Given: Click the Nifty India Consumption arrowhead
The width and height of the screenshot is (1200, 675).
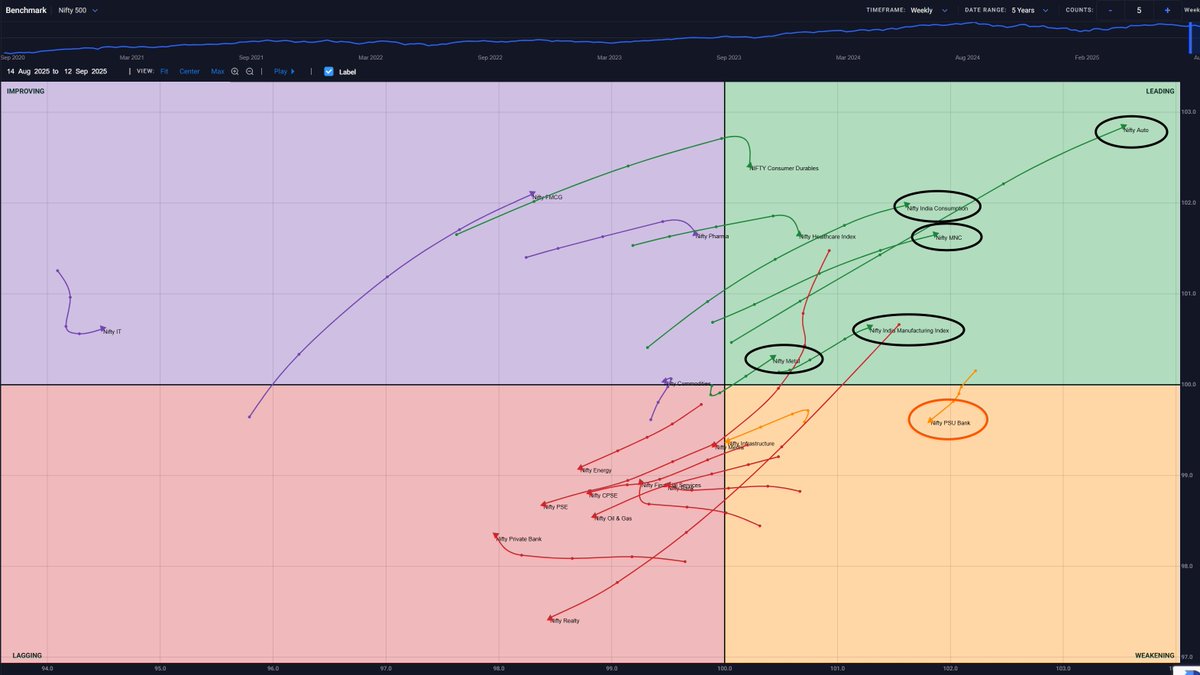Looking at the screenshot, I should [907, 205].
